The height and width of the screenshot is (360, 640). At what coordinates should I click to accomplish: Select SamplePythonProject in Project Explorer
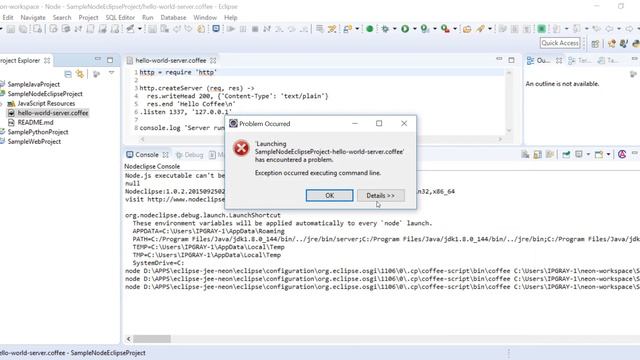[38, 132]
